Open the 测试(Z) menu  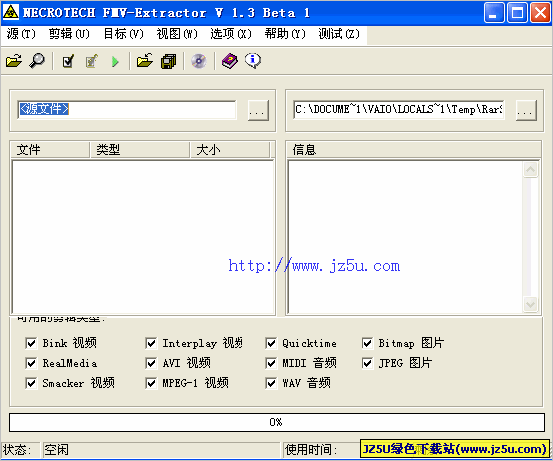339,34
